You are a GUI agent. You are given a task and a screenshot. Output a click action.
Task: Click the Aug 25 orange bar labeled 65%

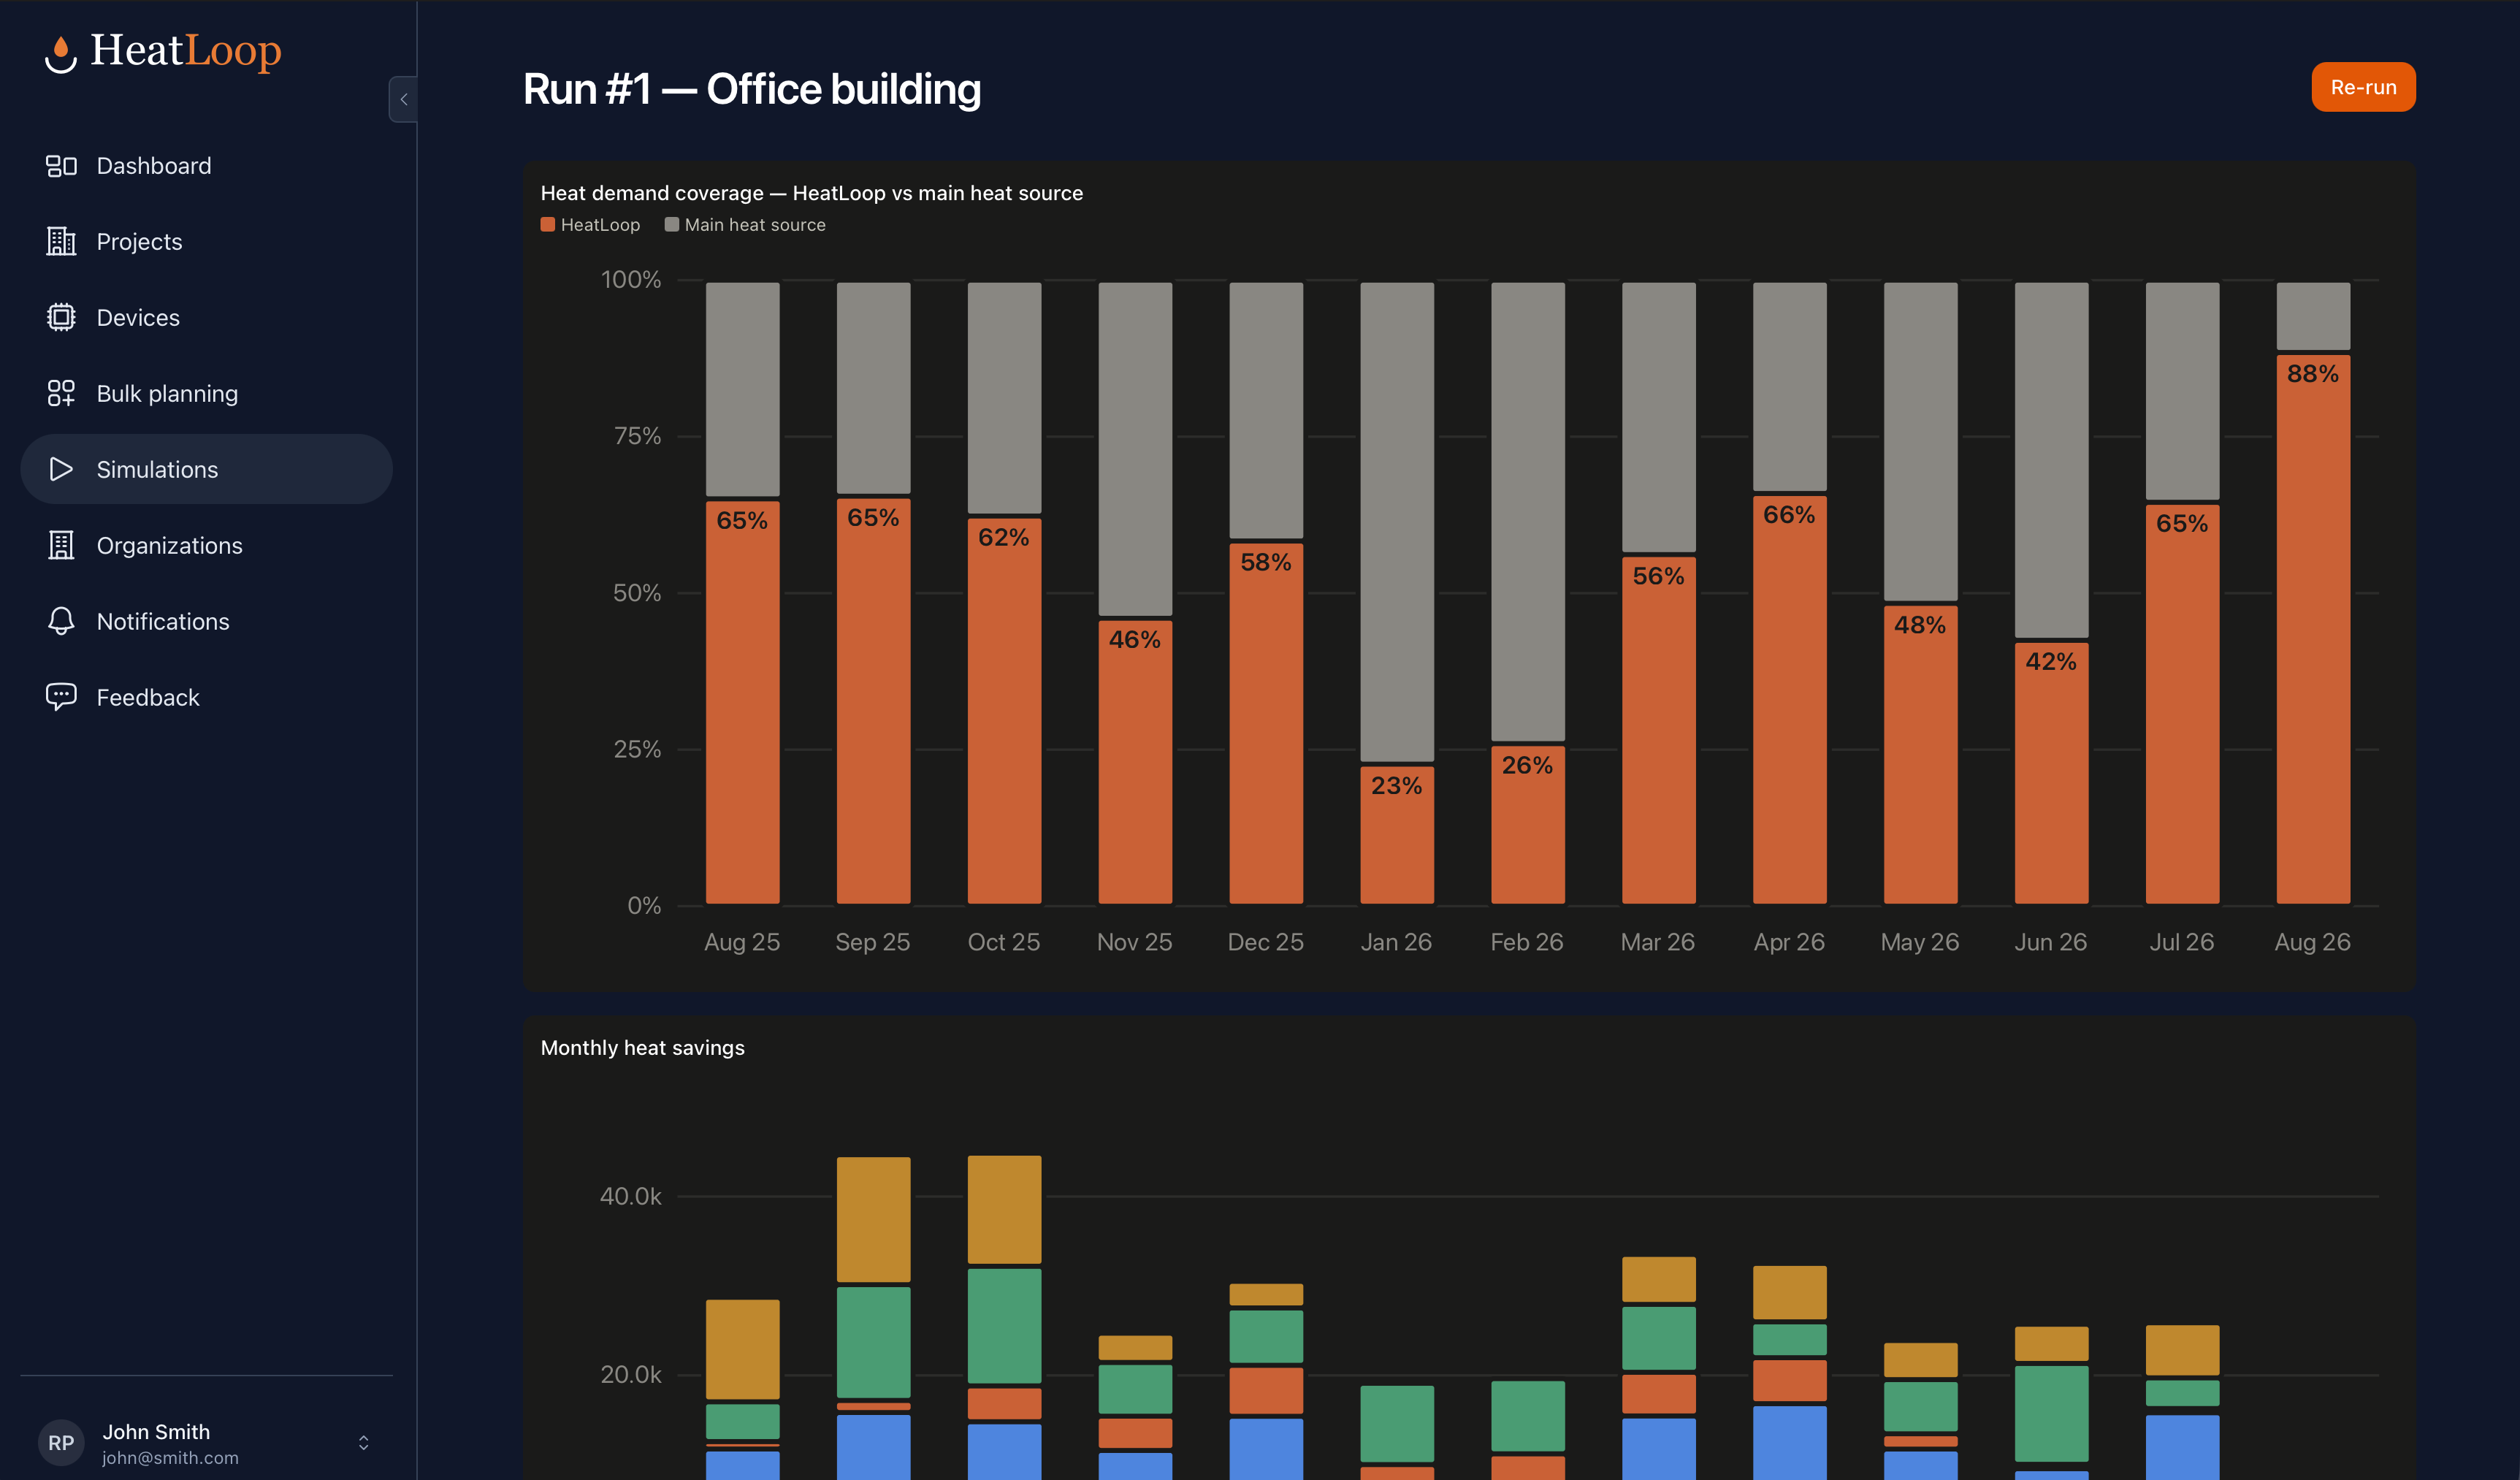tap(742, 702)
